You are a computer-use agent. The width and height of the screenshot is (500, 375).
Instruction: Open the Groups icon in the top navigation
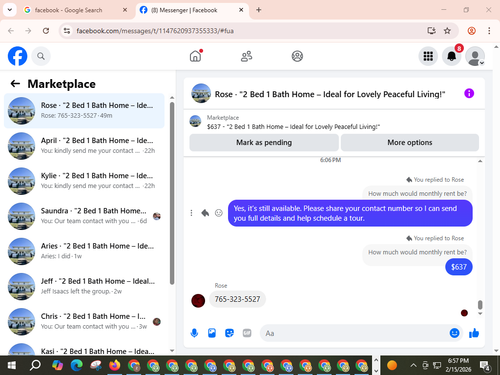297,56
